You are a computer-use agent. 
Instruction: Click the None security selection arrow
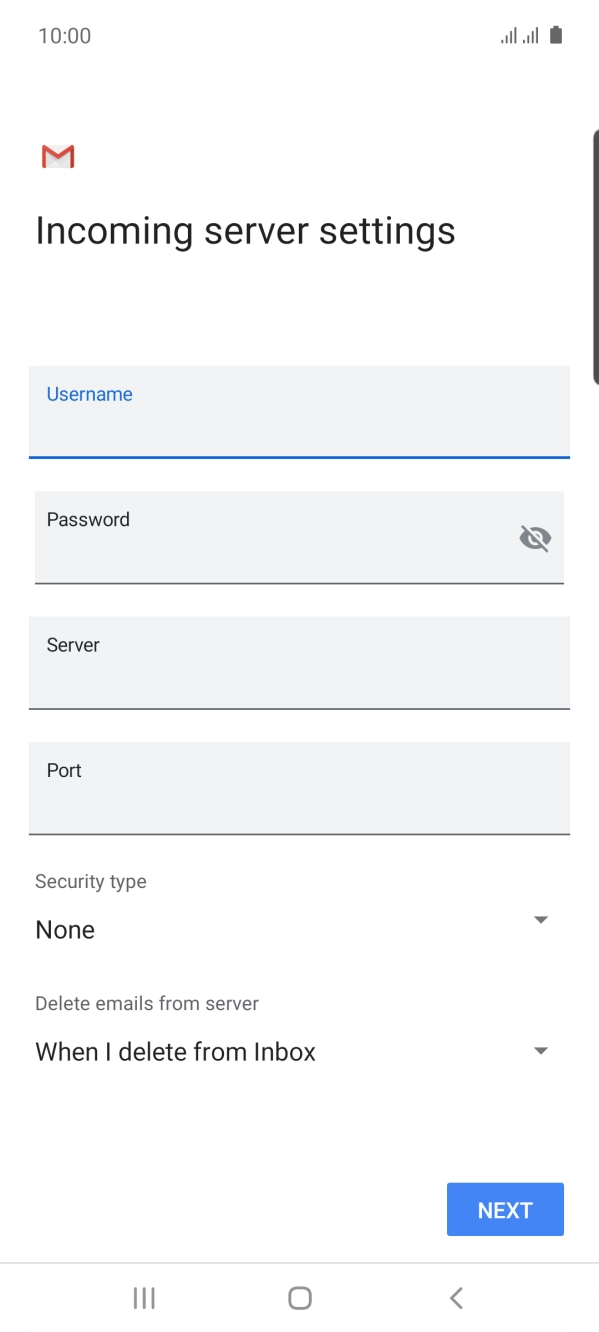pyautogui.click(x=540, y=919)
